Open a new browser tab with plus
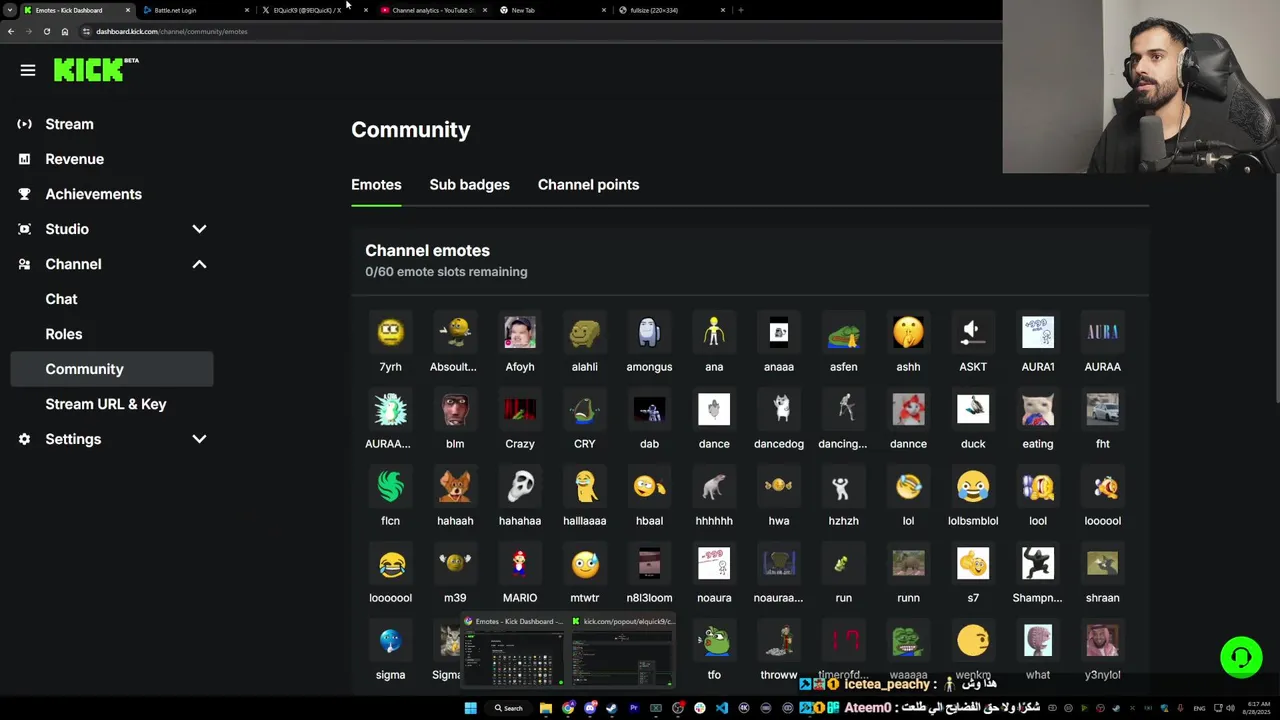This screenshot has width=1280, height=720. [740, 10]
